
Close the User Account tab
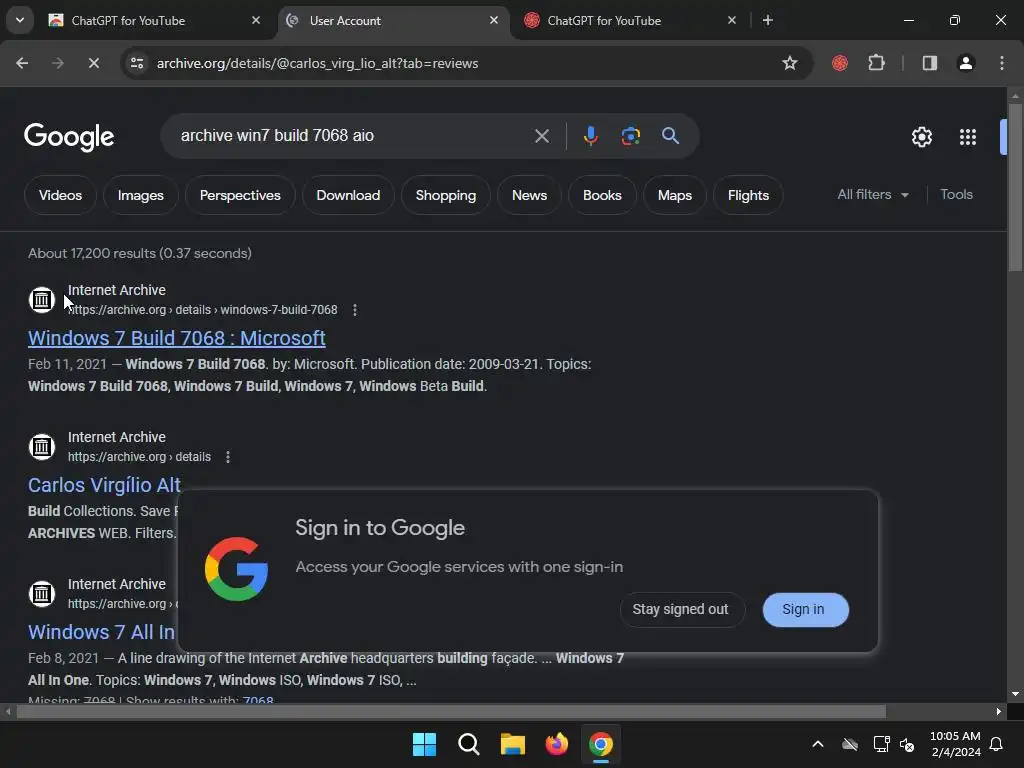[x=494, y=20]
